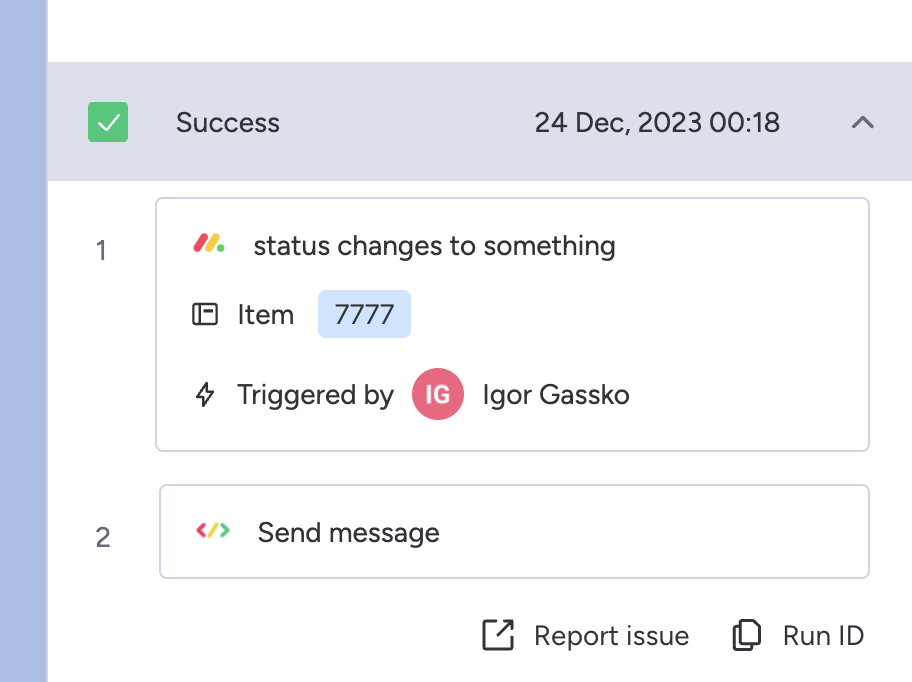
Task: Click the monday.com logo in step 1
Action: tap(209, 244)
